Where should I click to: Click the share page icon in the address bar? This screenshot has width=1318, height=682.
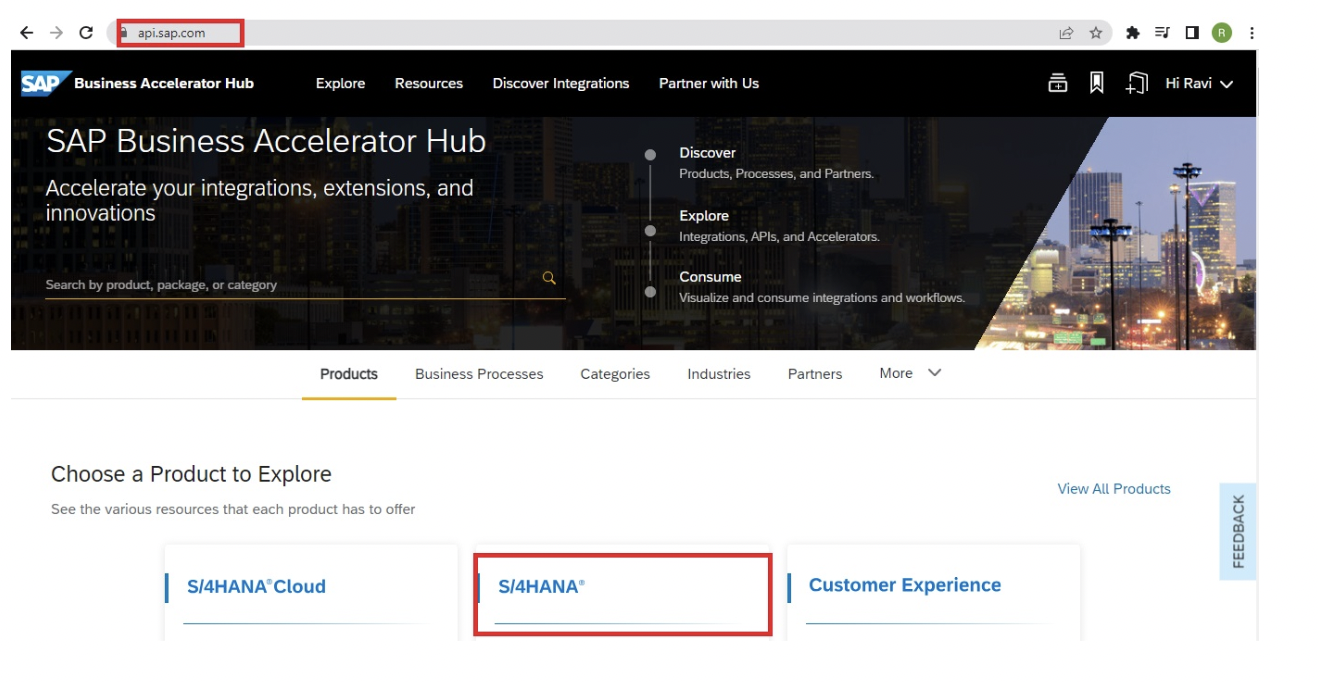(1066, 33)
